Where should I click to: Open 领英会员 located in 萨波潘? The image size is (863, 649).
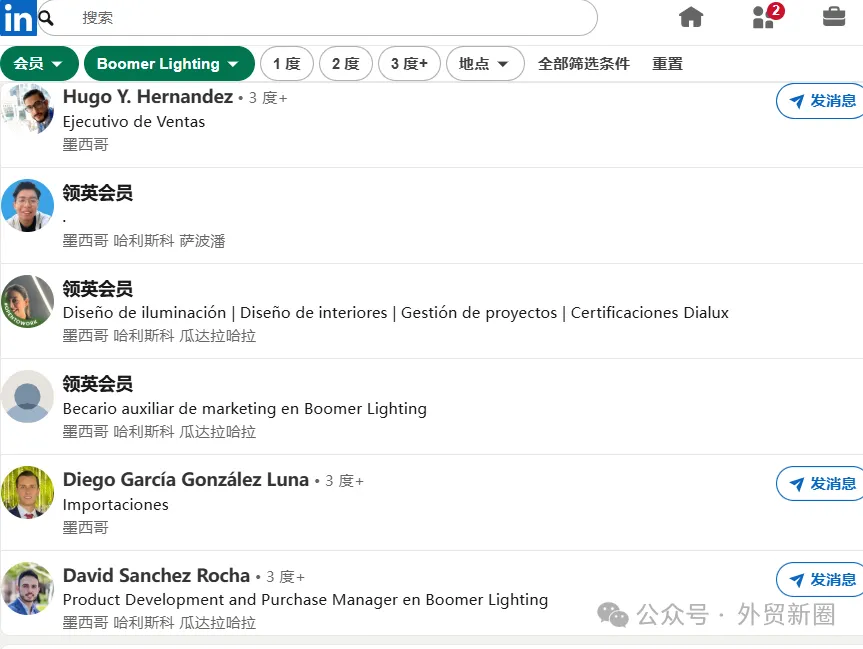click(97, 193)
